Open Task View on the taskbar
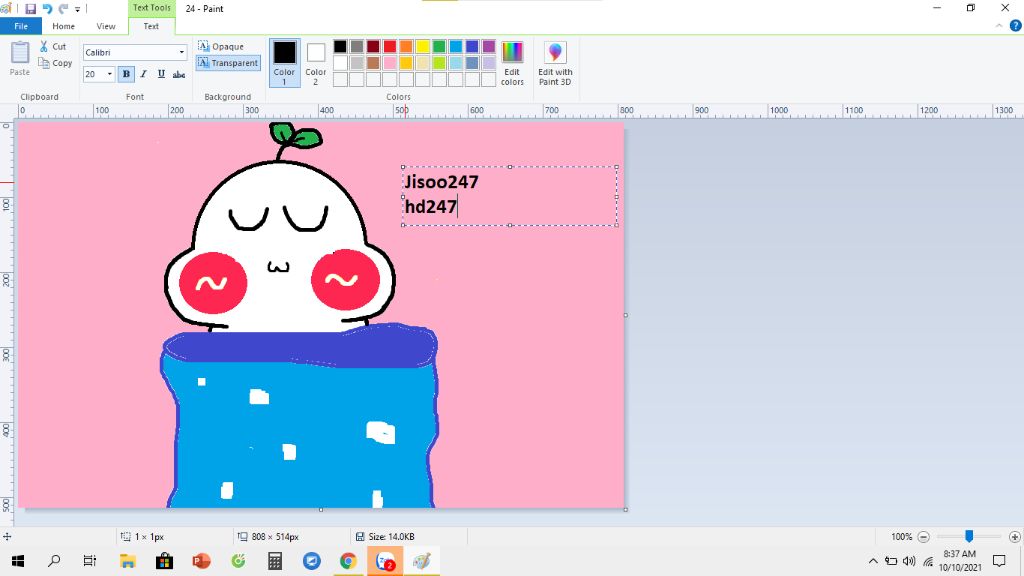 point(90,561)
